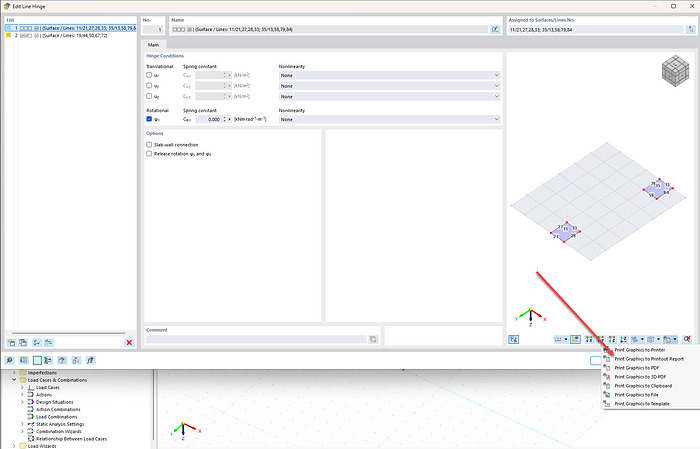
Task: Choose Print Graphics to Printout Report
Action: tap(649, 359)
